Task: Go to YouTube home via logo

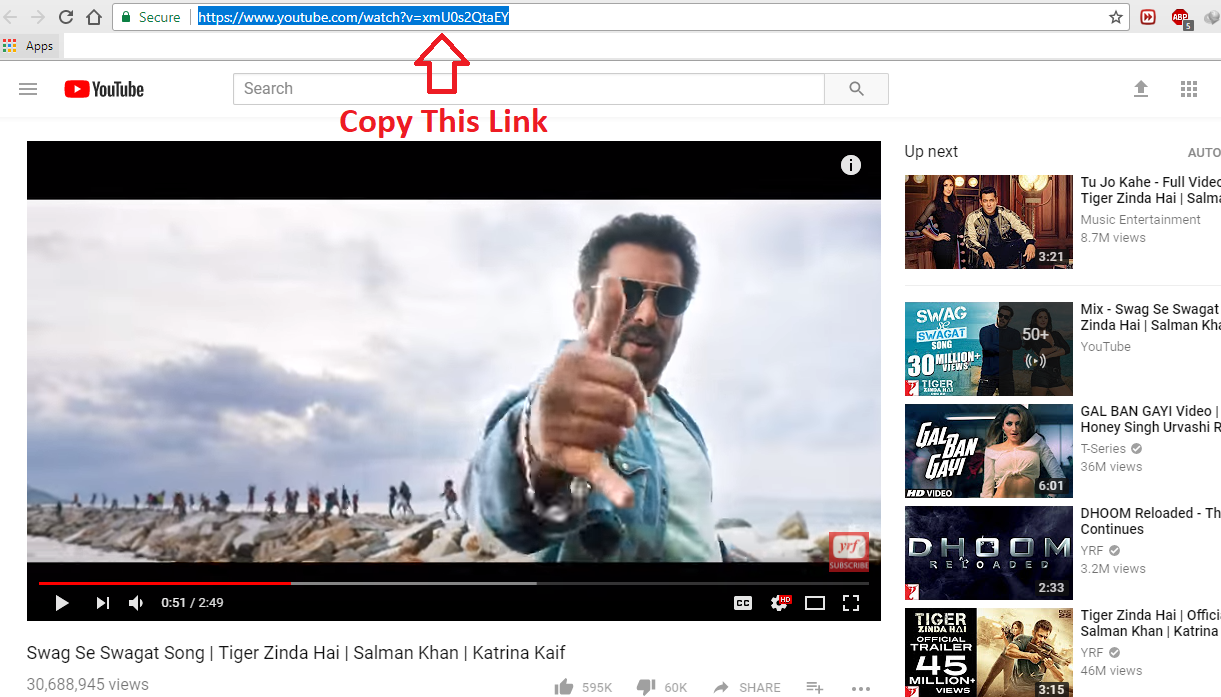Action: point(104,89)
